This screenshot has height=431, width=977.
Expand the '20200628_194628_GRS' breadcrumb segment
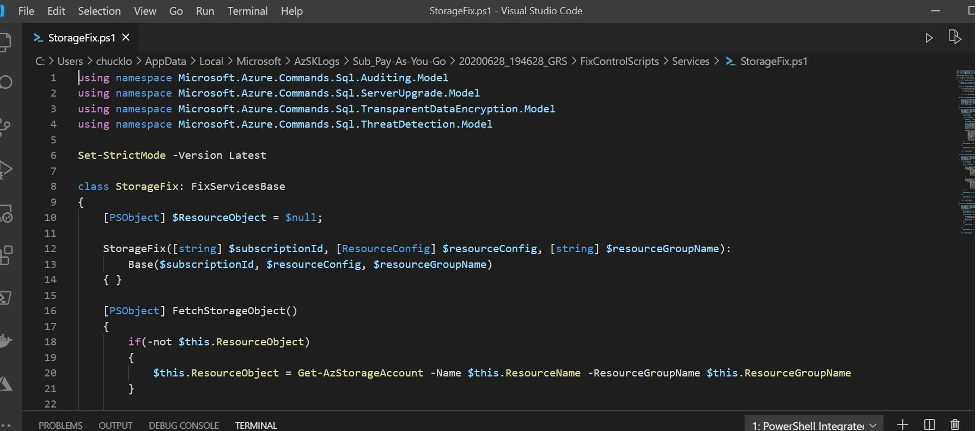513,61
